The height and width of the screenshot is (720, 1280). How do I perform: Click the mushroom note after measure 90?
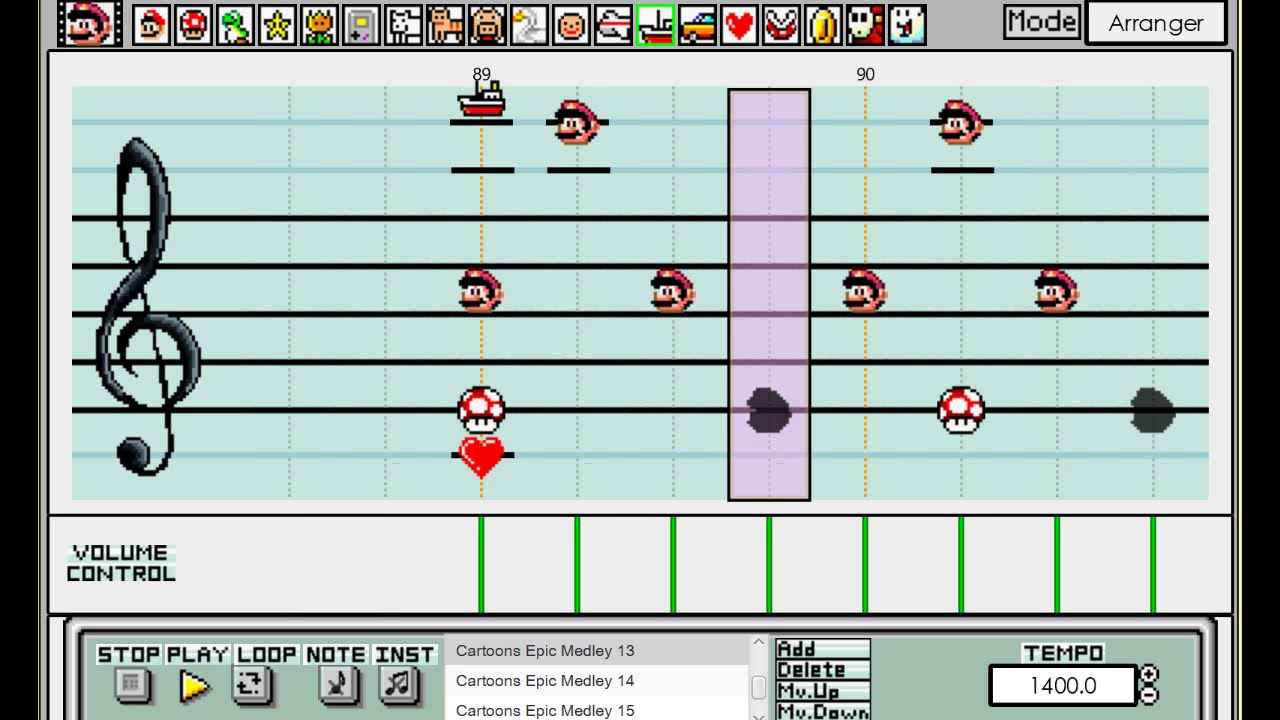[x=961, y=410]
